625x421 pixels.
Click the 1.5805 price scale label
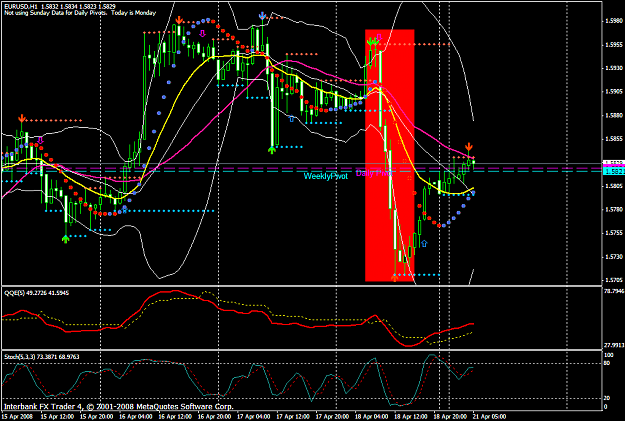614,186
